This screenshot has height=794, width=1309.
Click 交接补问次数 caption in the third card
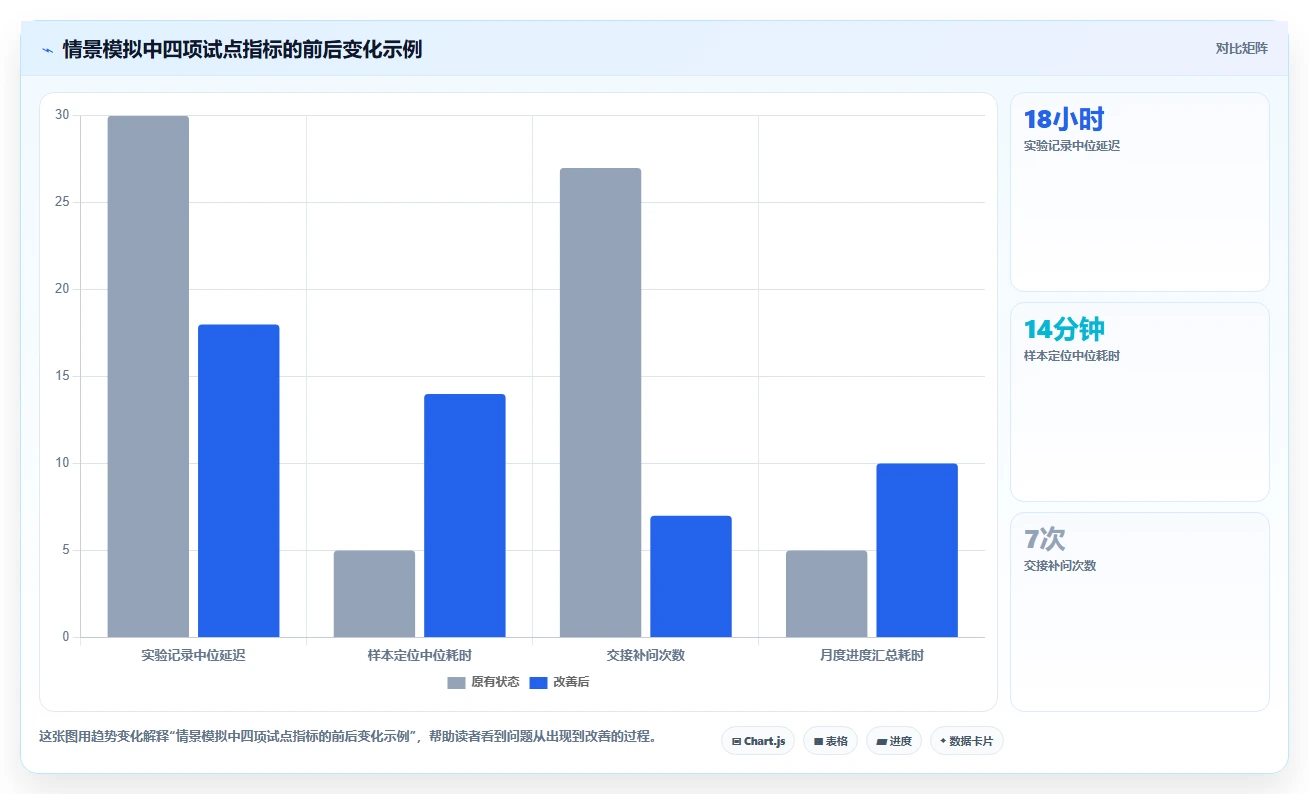coord(1060,566)
